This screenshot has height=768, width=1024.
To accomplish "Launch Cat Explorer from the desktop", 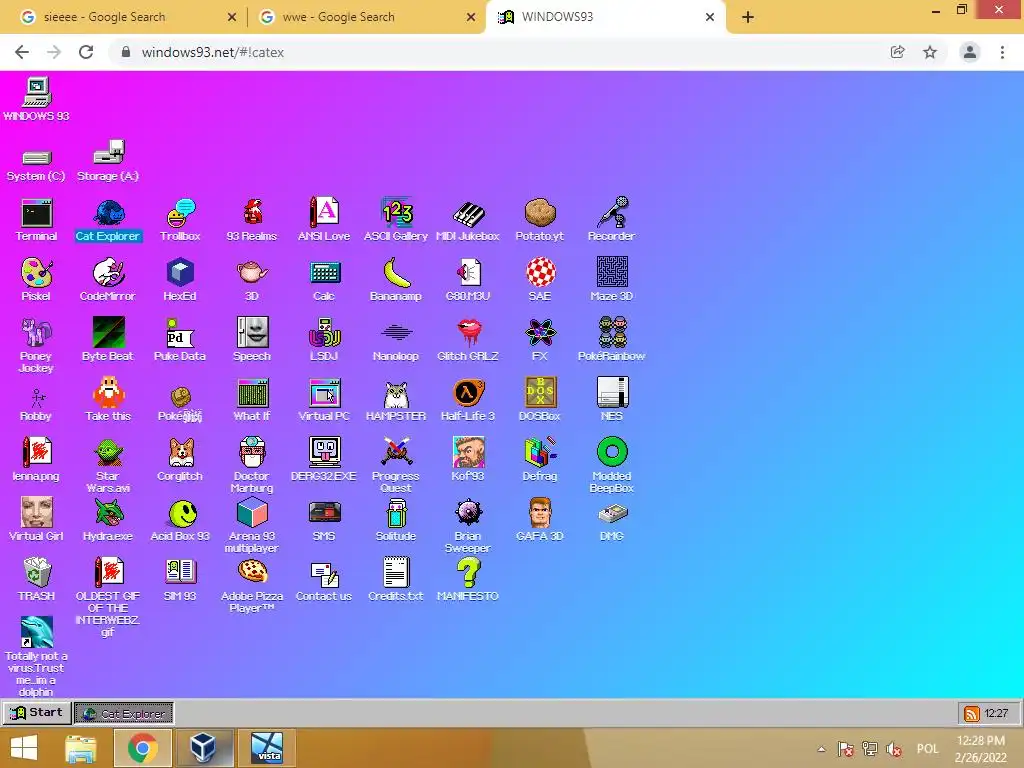I will click(x=108, y=219).
